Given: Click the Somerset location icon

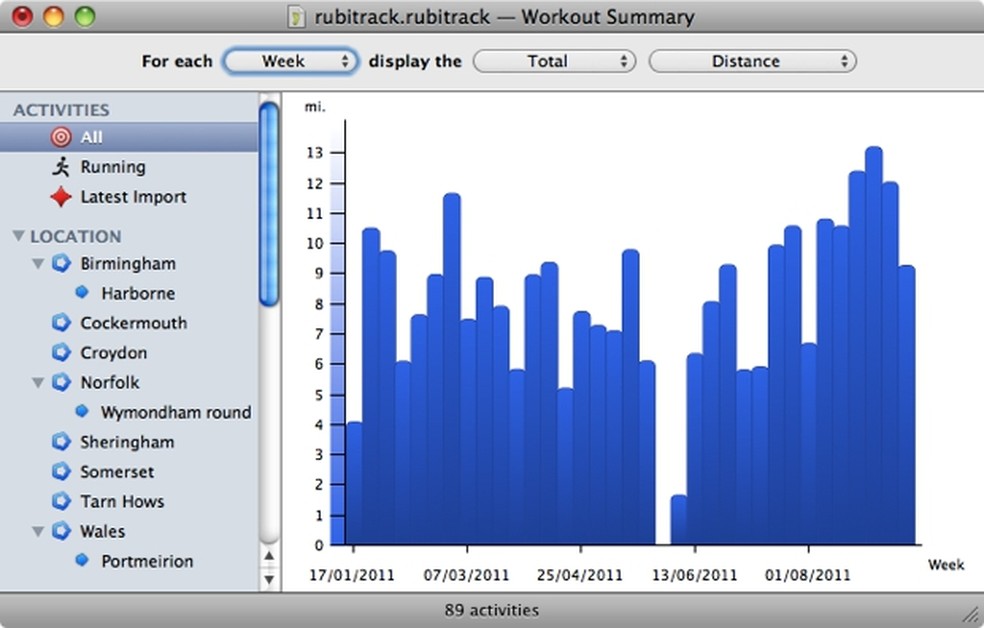Looking at the screenshot, I should [x=61, y=471].
